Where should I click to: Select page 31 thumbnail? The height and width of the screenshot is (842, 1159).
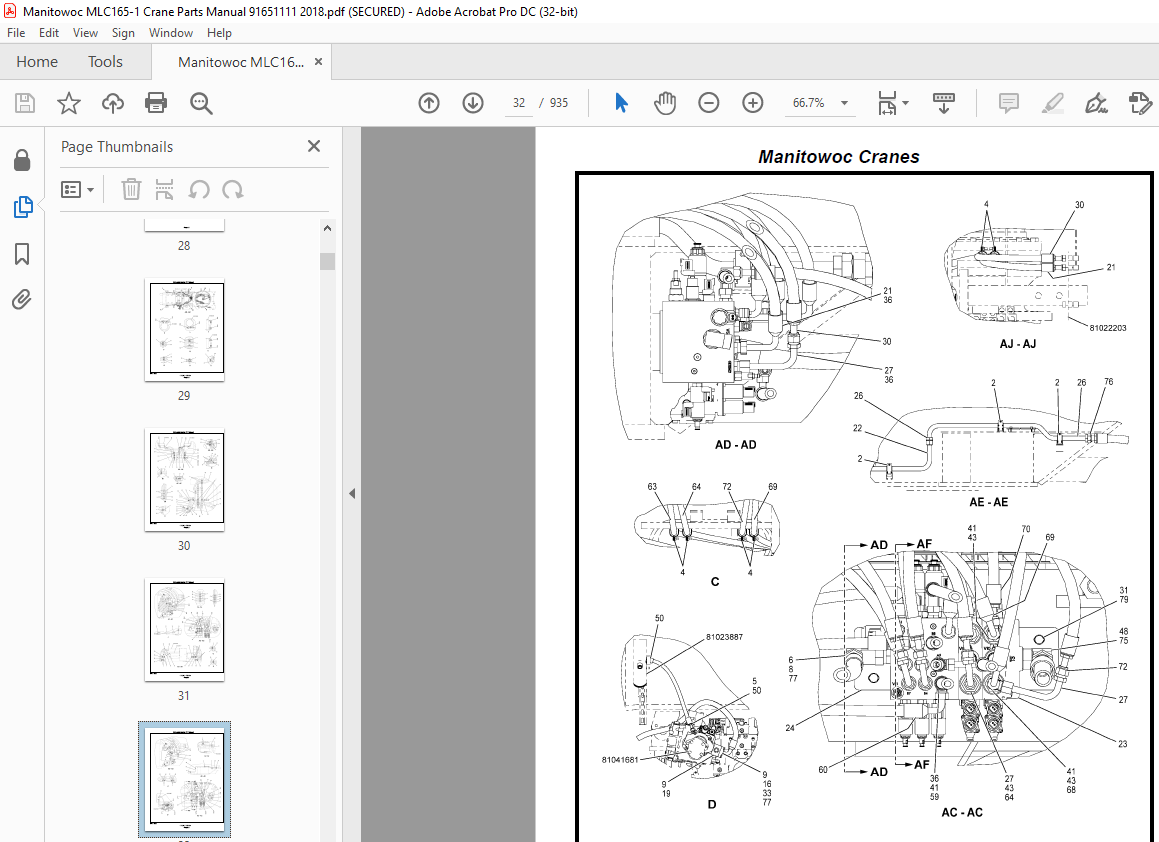pyautogui.click(x=184, y=630)
